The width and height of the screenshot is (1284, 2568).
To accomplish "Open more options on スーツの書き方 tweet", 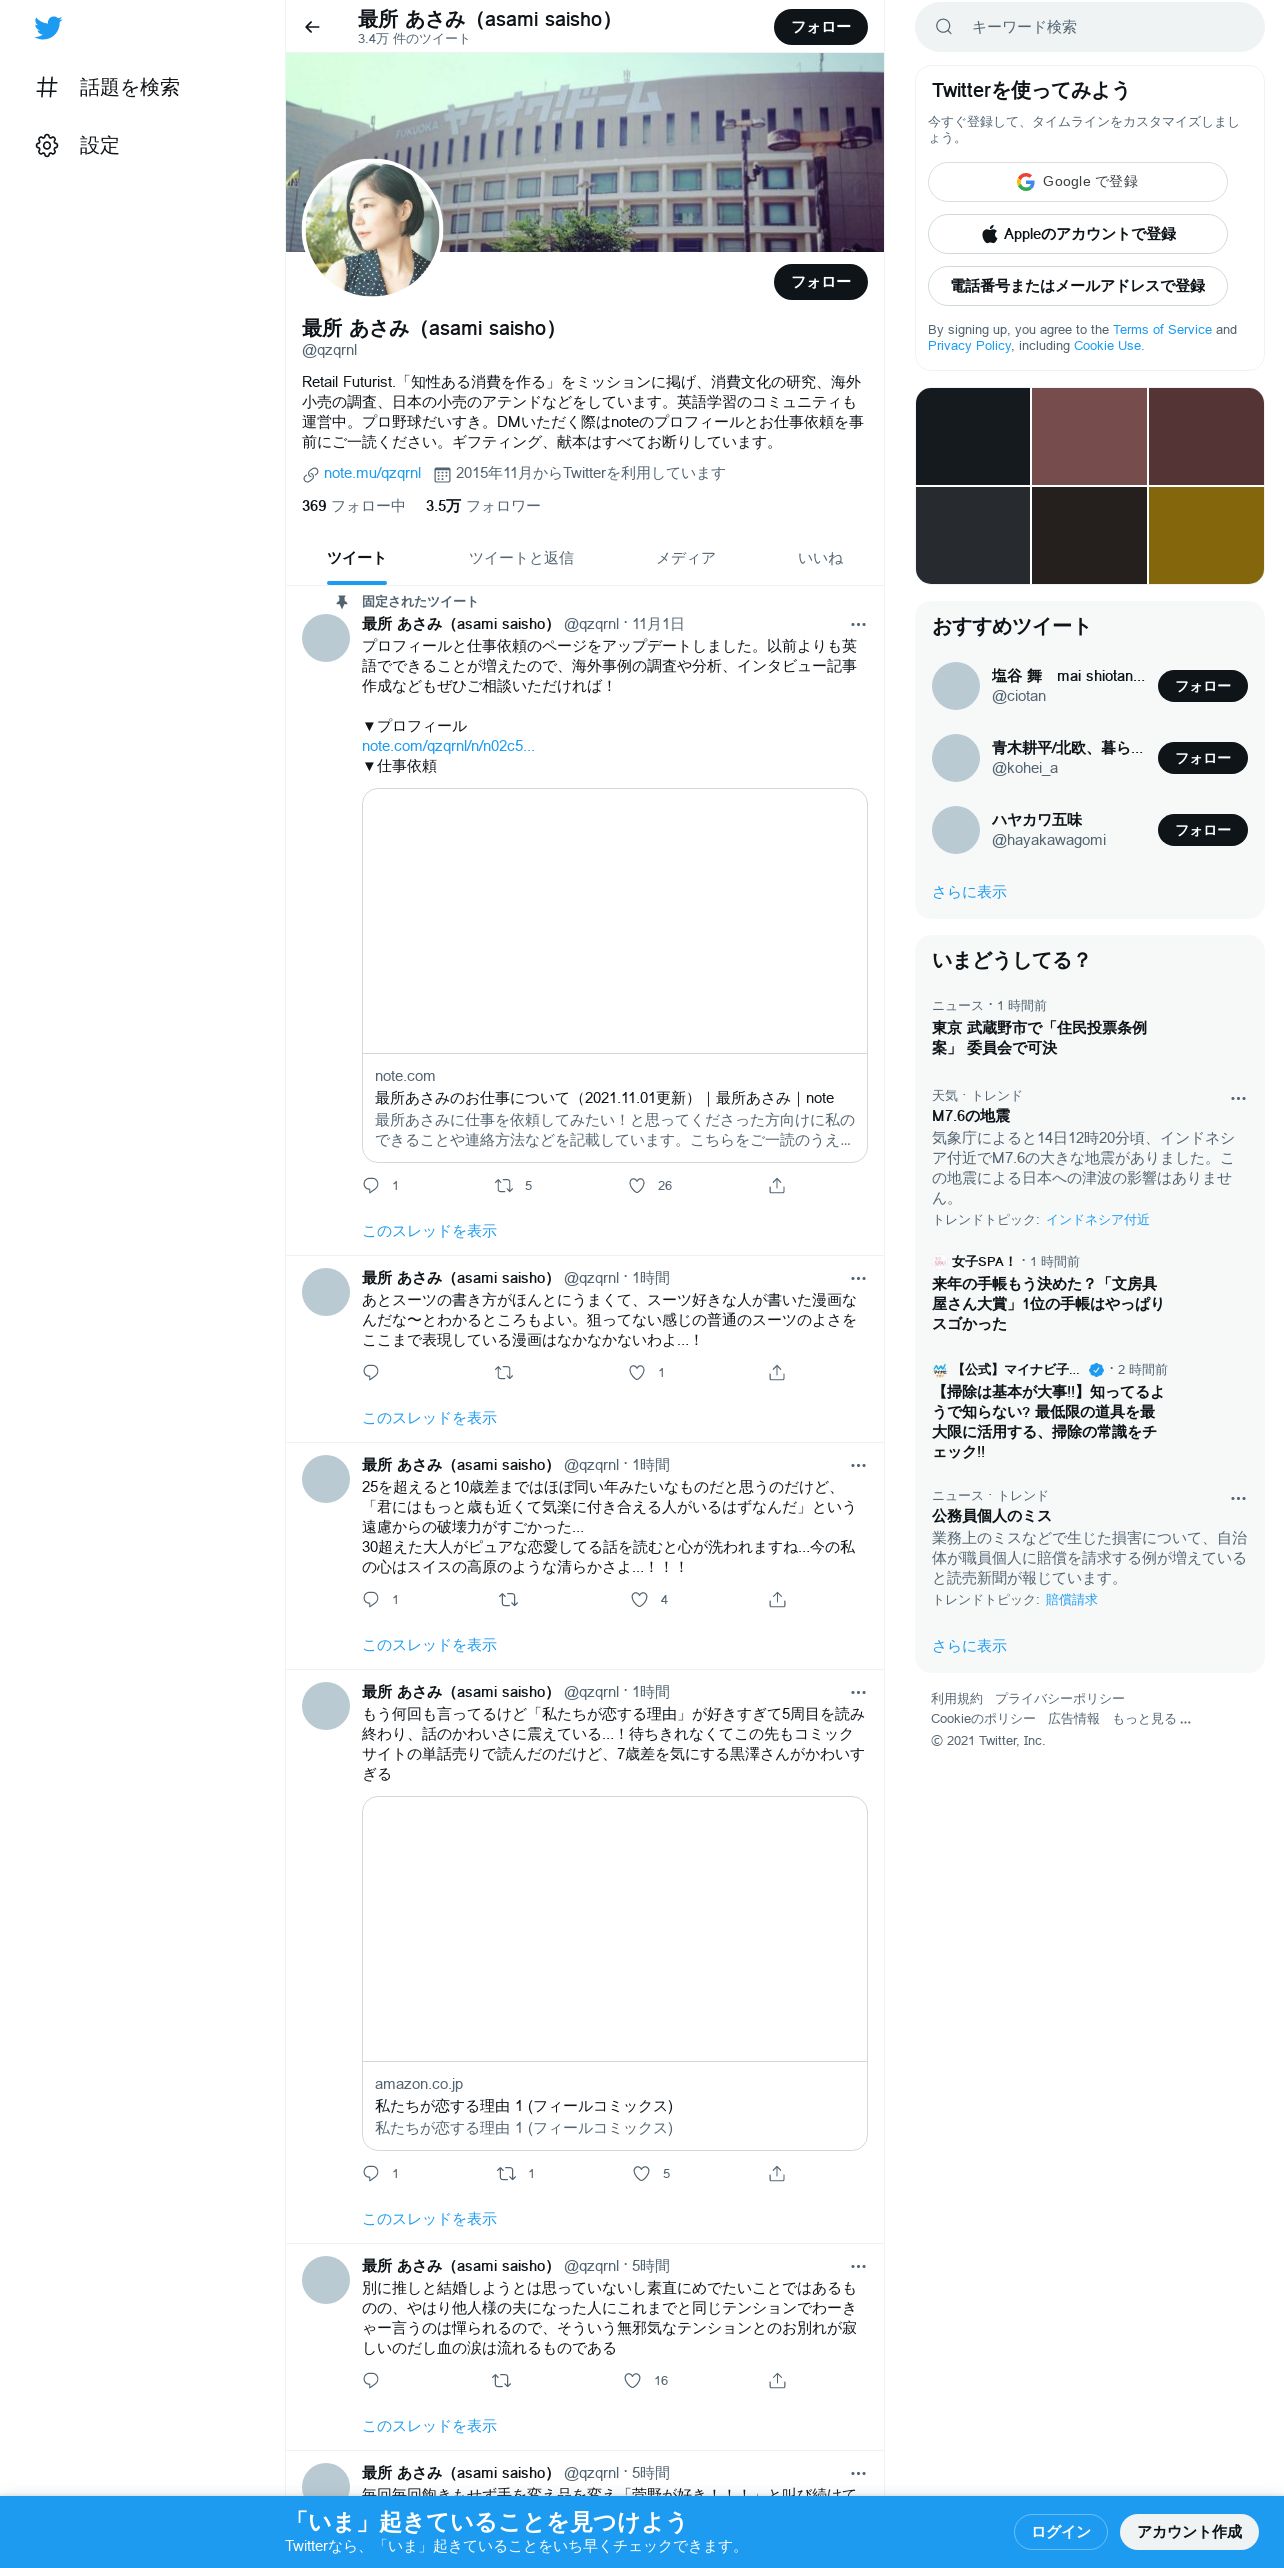I will click(x=858, y=1278).
